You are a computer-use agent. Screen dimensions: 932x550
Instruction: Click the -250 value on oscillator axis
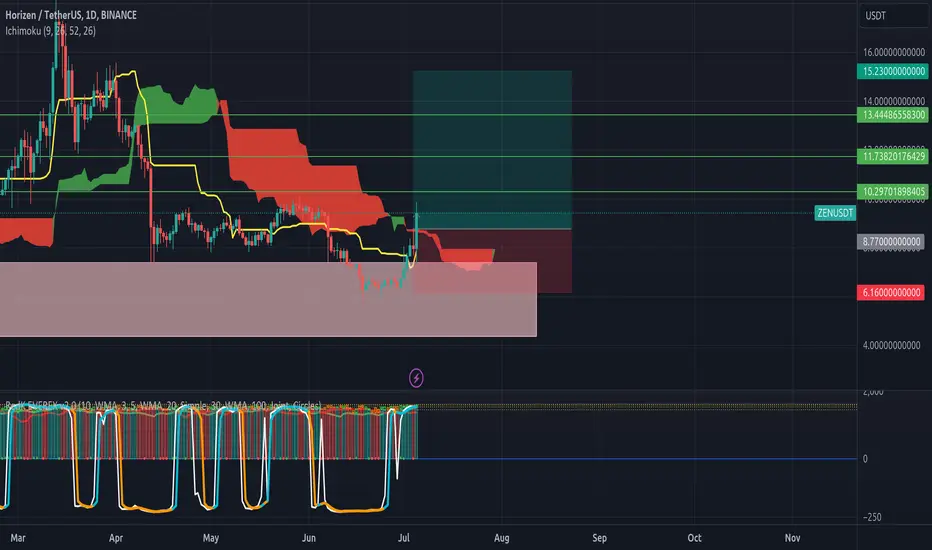872,517
